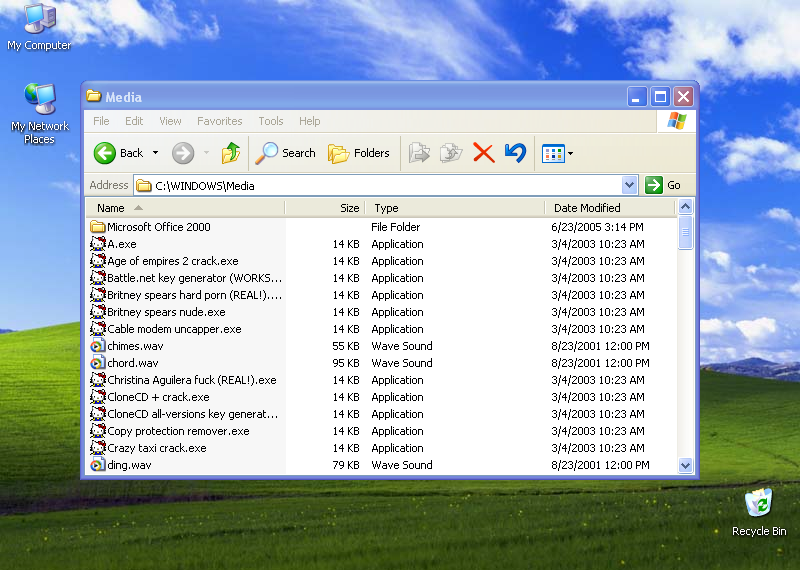Click the green Go button
This screenshot has width=800, height=570.
663,185
